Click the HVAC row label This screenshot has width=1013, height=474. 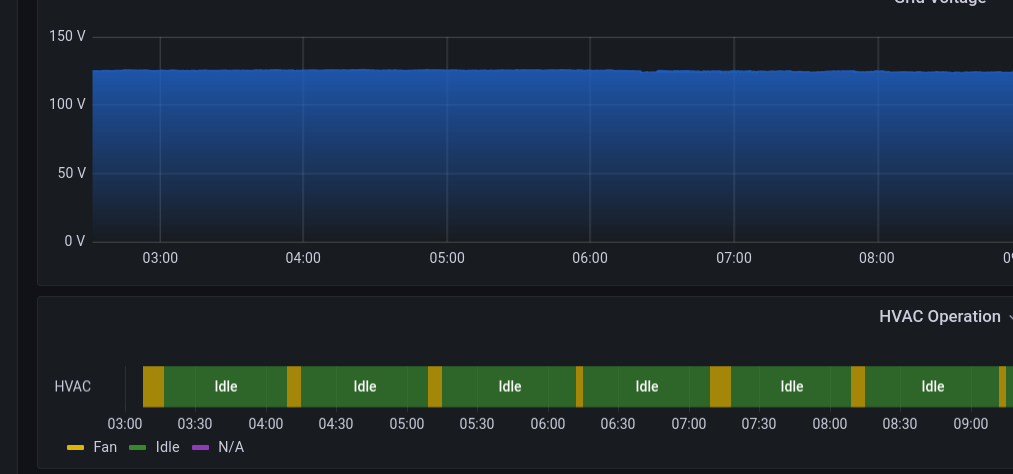coord(72,387)
